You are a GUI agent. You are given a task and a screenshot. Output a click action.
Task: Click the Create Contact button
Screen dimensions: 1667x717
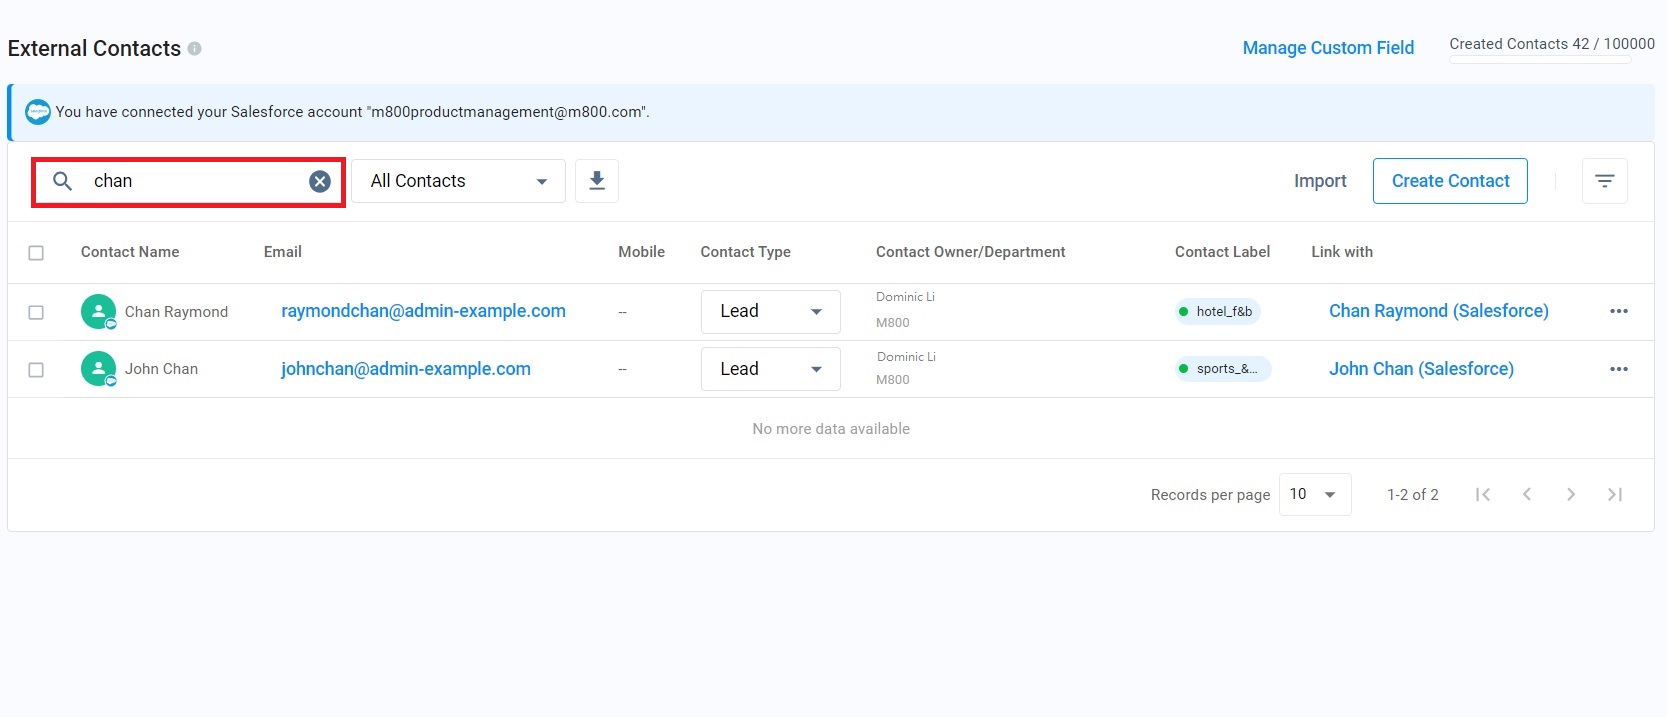1449,181
